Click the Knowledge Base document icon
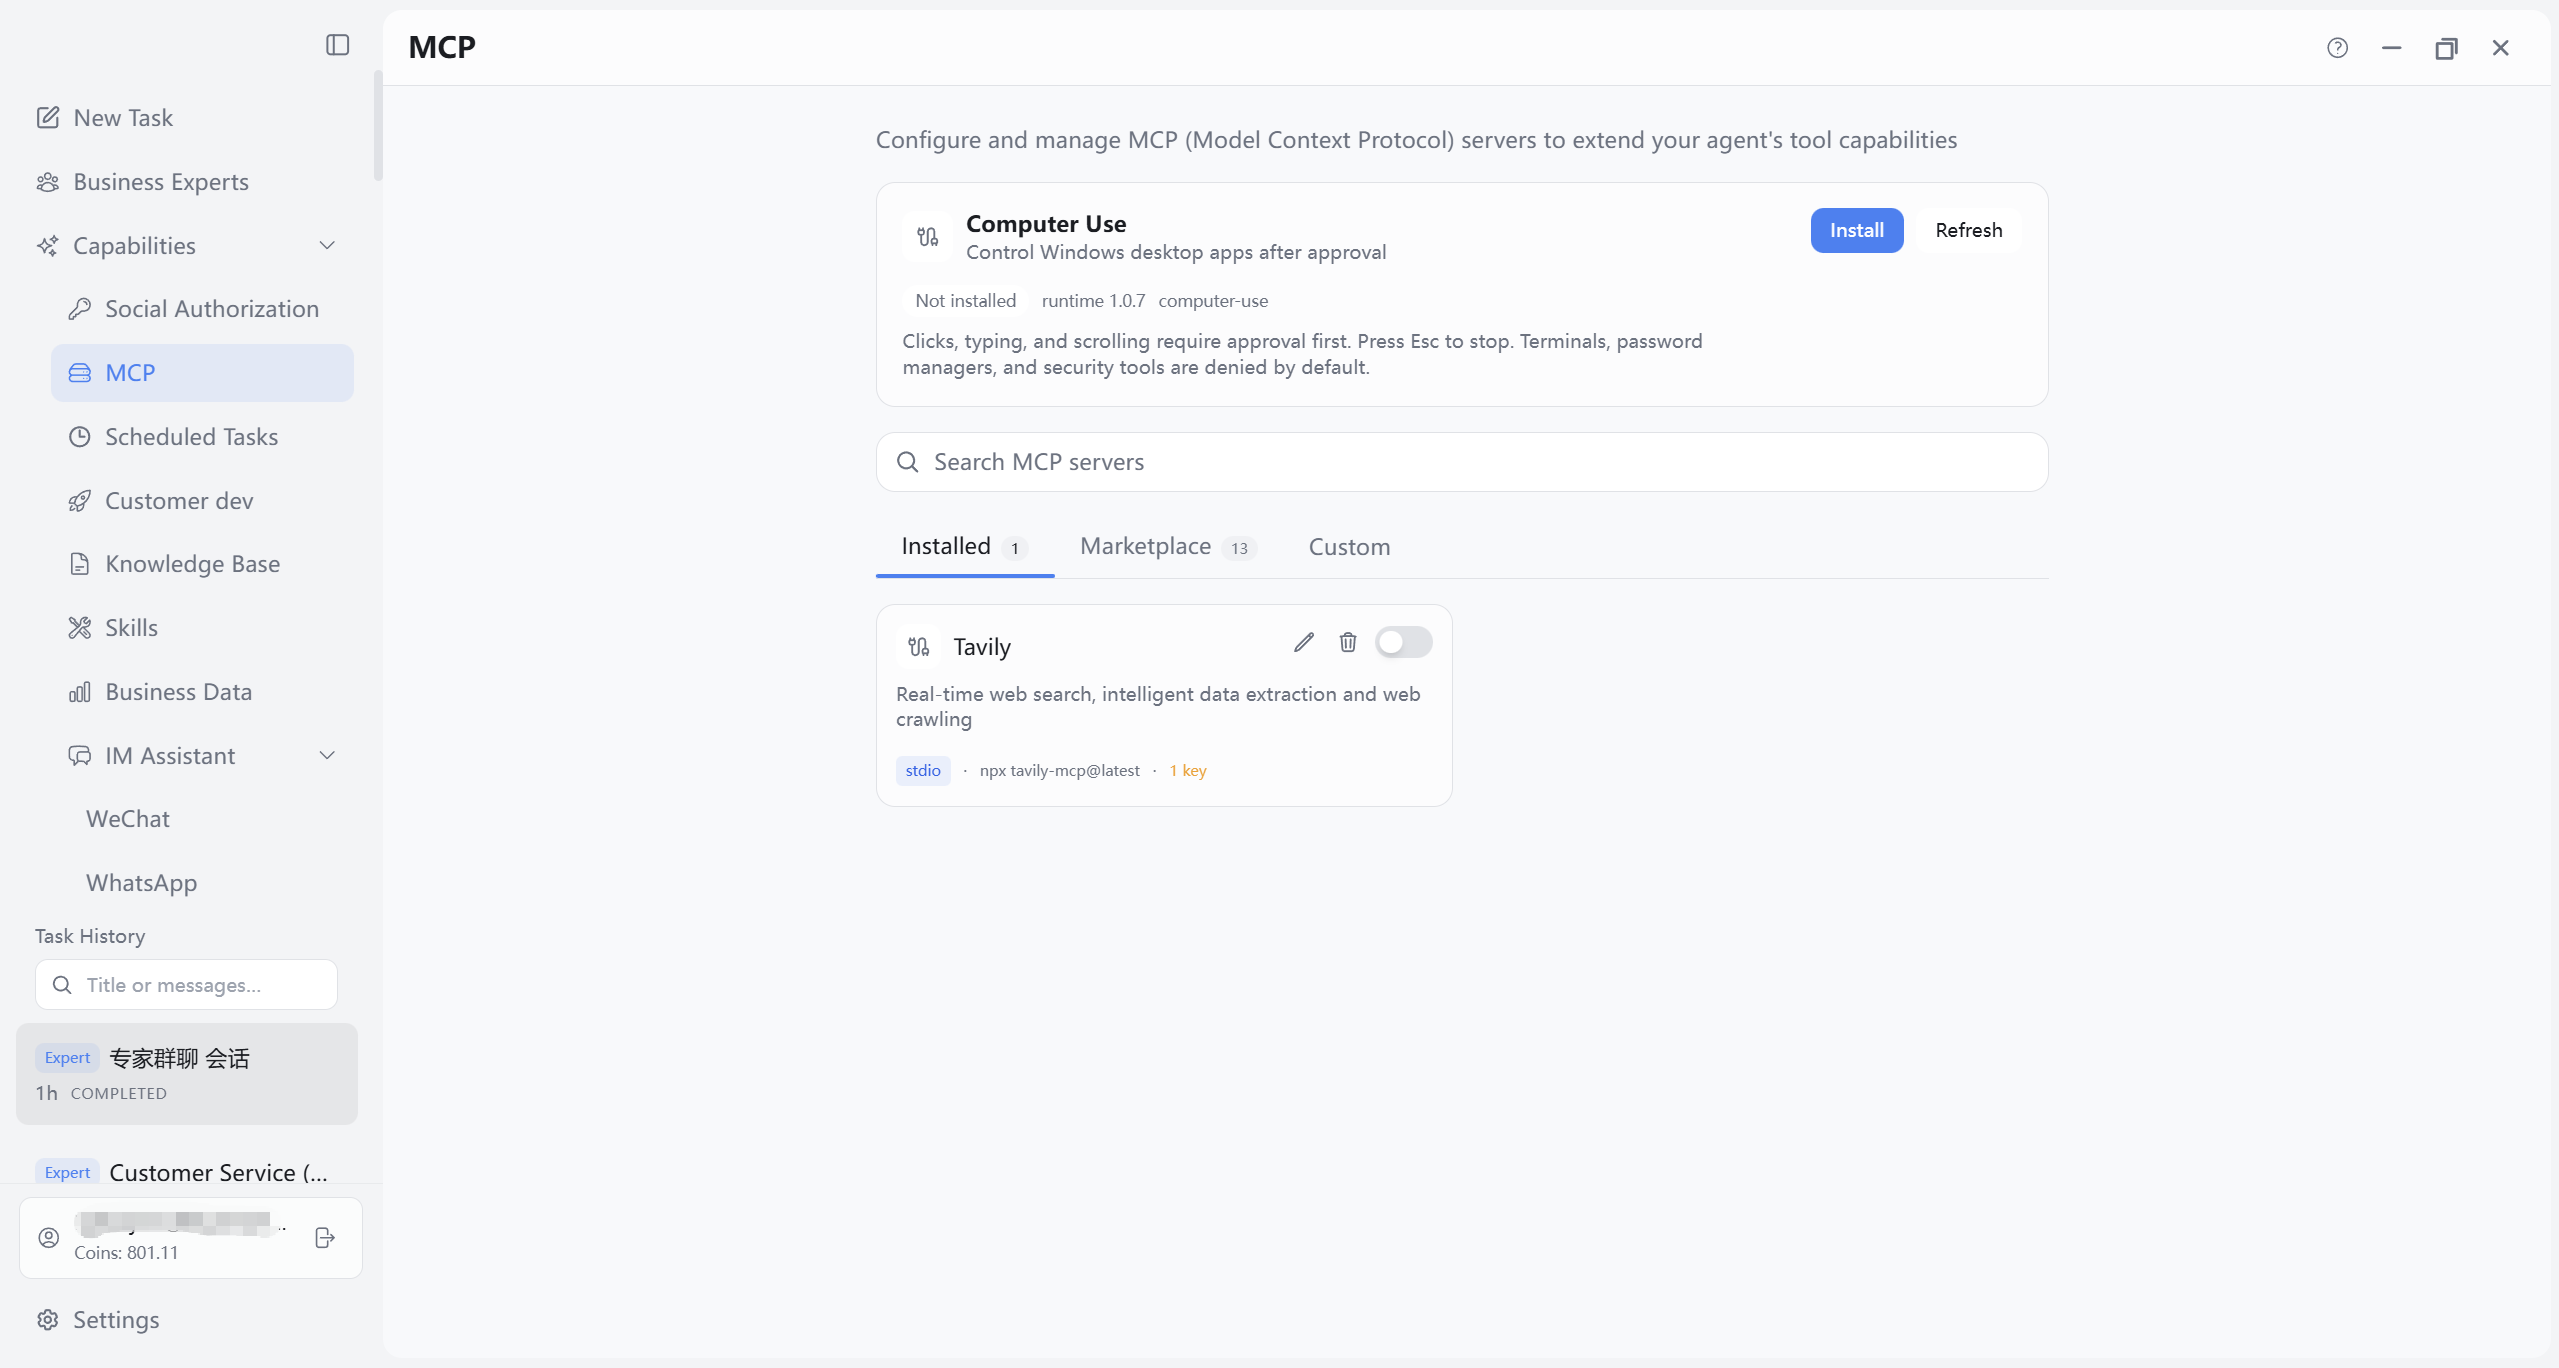This screenshot has width=2559, height=1368. point(80,564)
